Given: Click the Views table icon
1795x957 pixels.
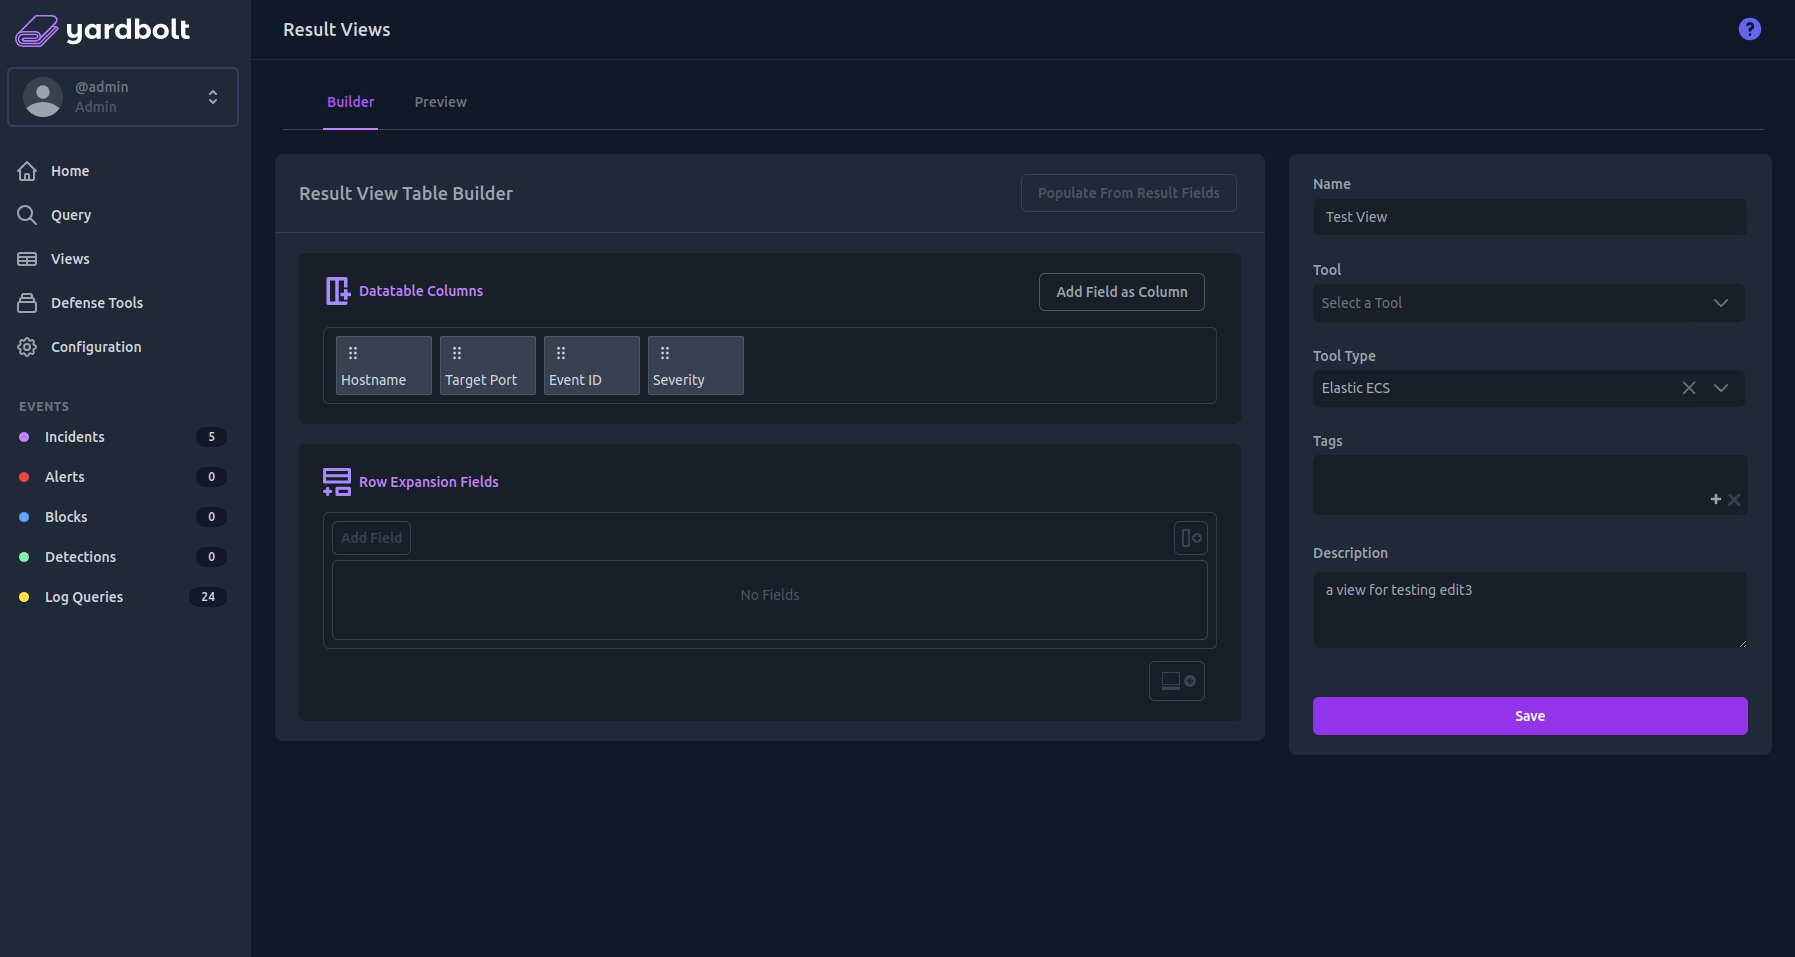Looking at the screenshot, I should point(27,259).
